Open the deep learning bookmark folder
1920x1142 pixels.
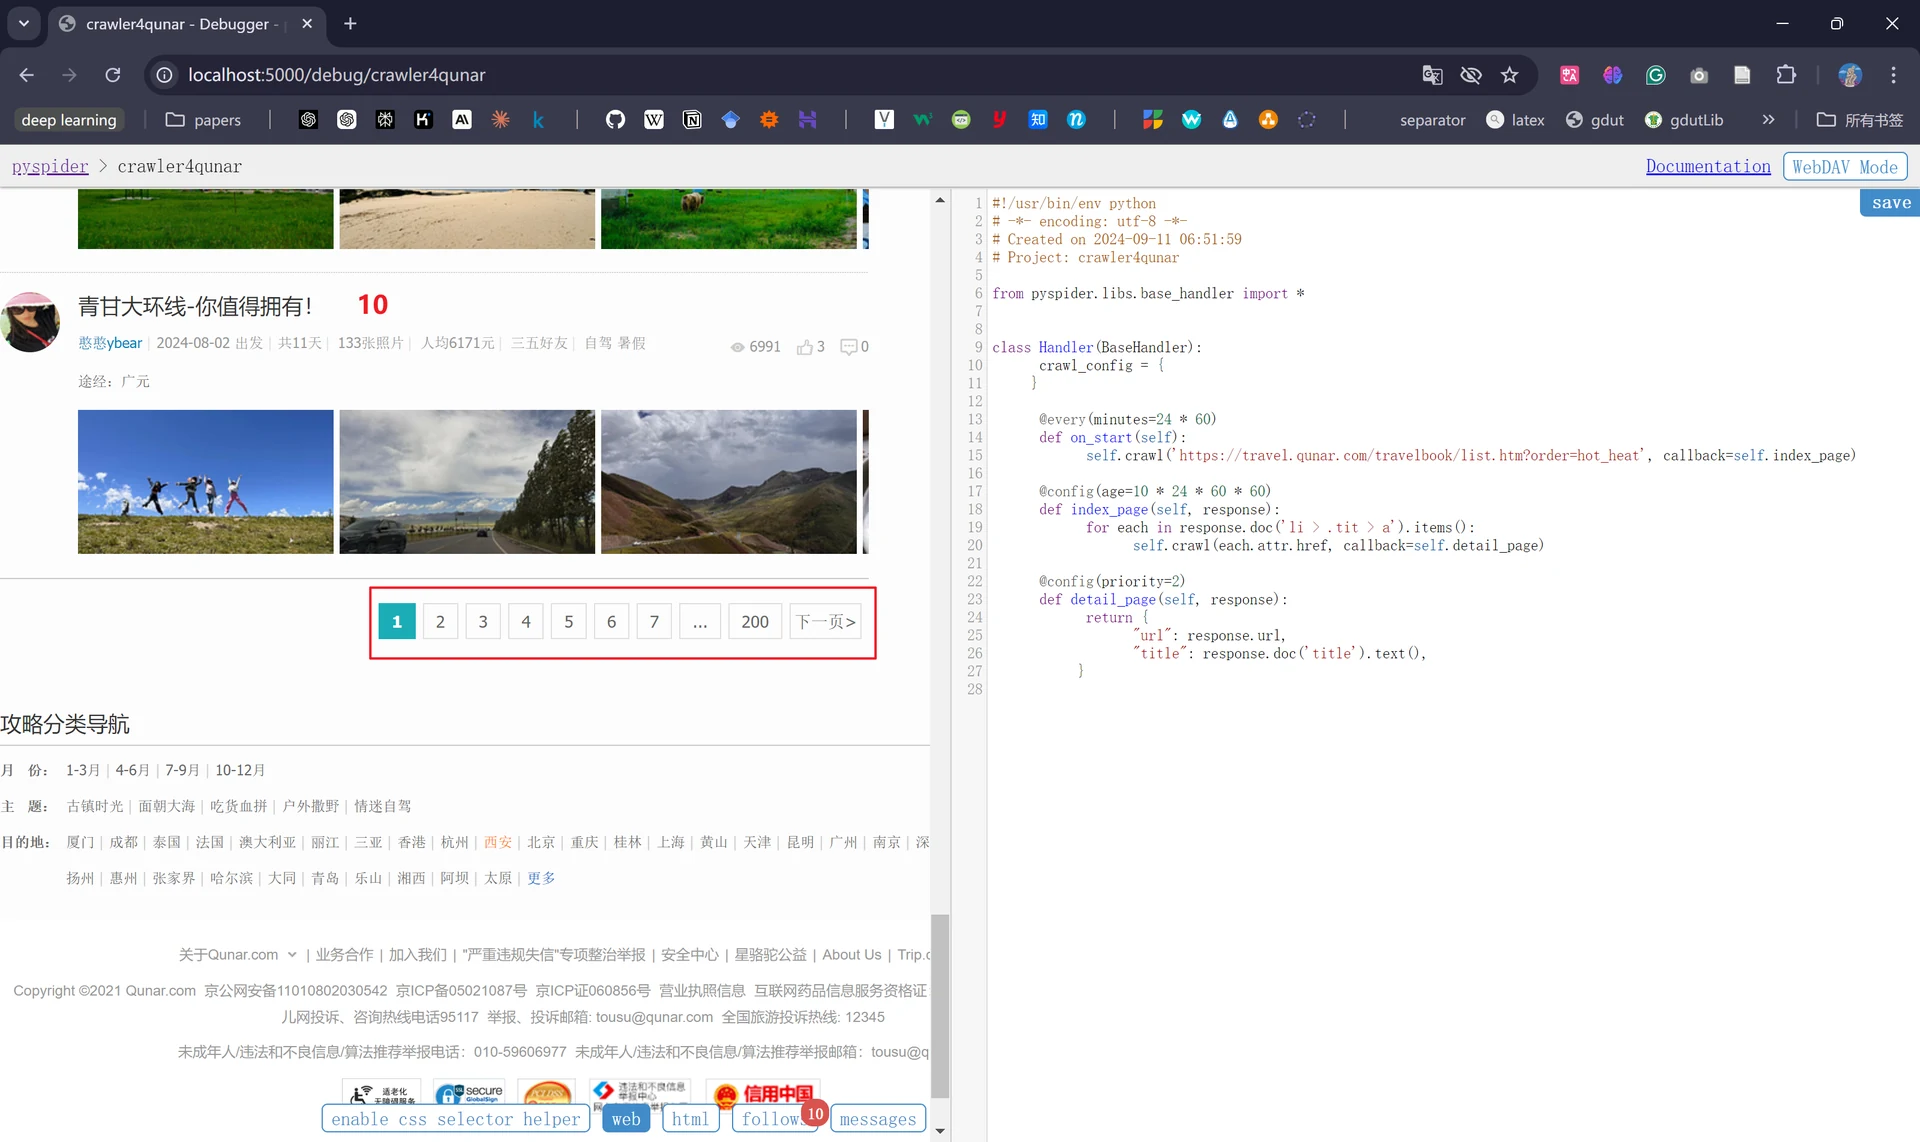coord(68,120)
